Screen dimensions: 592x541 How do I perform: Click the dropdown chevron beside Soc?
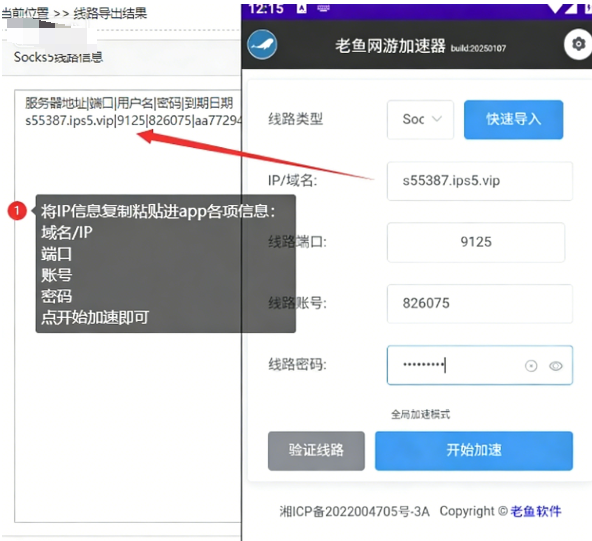(437, 119)
